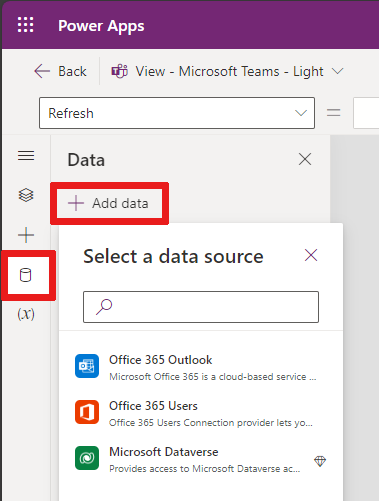Select the Office 365 Outlook connector
The height and width of the screenshot is (501, 379).
(201, 367)
